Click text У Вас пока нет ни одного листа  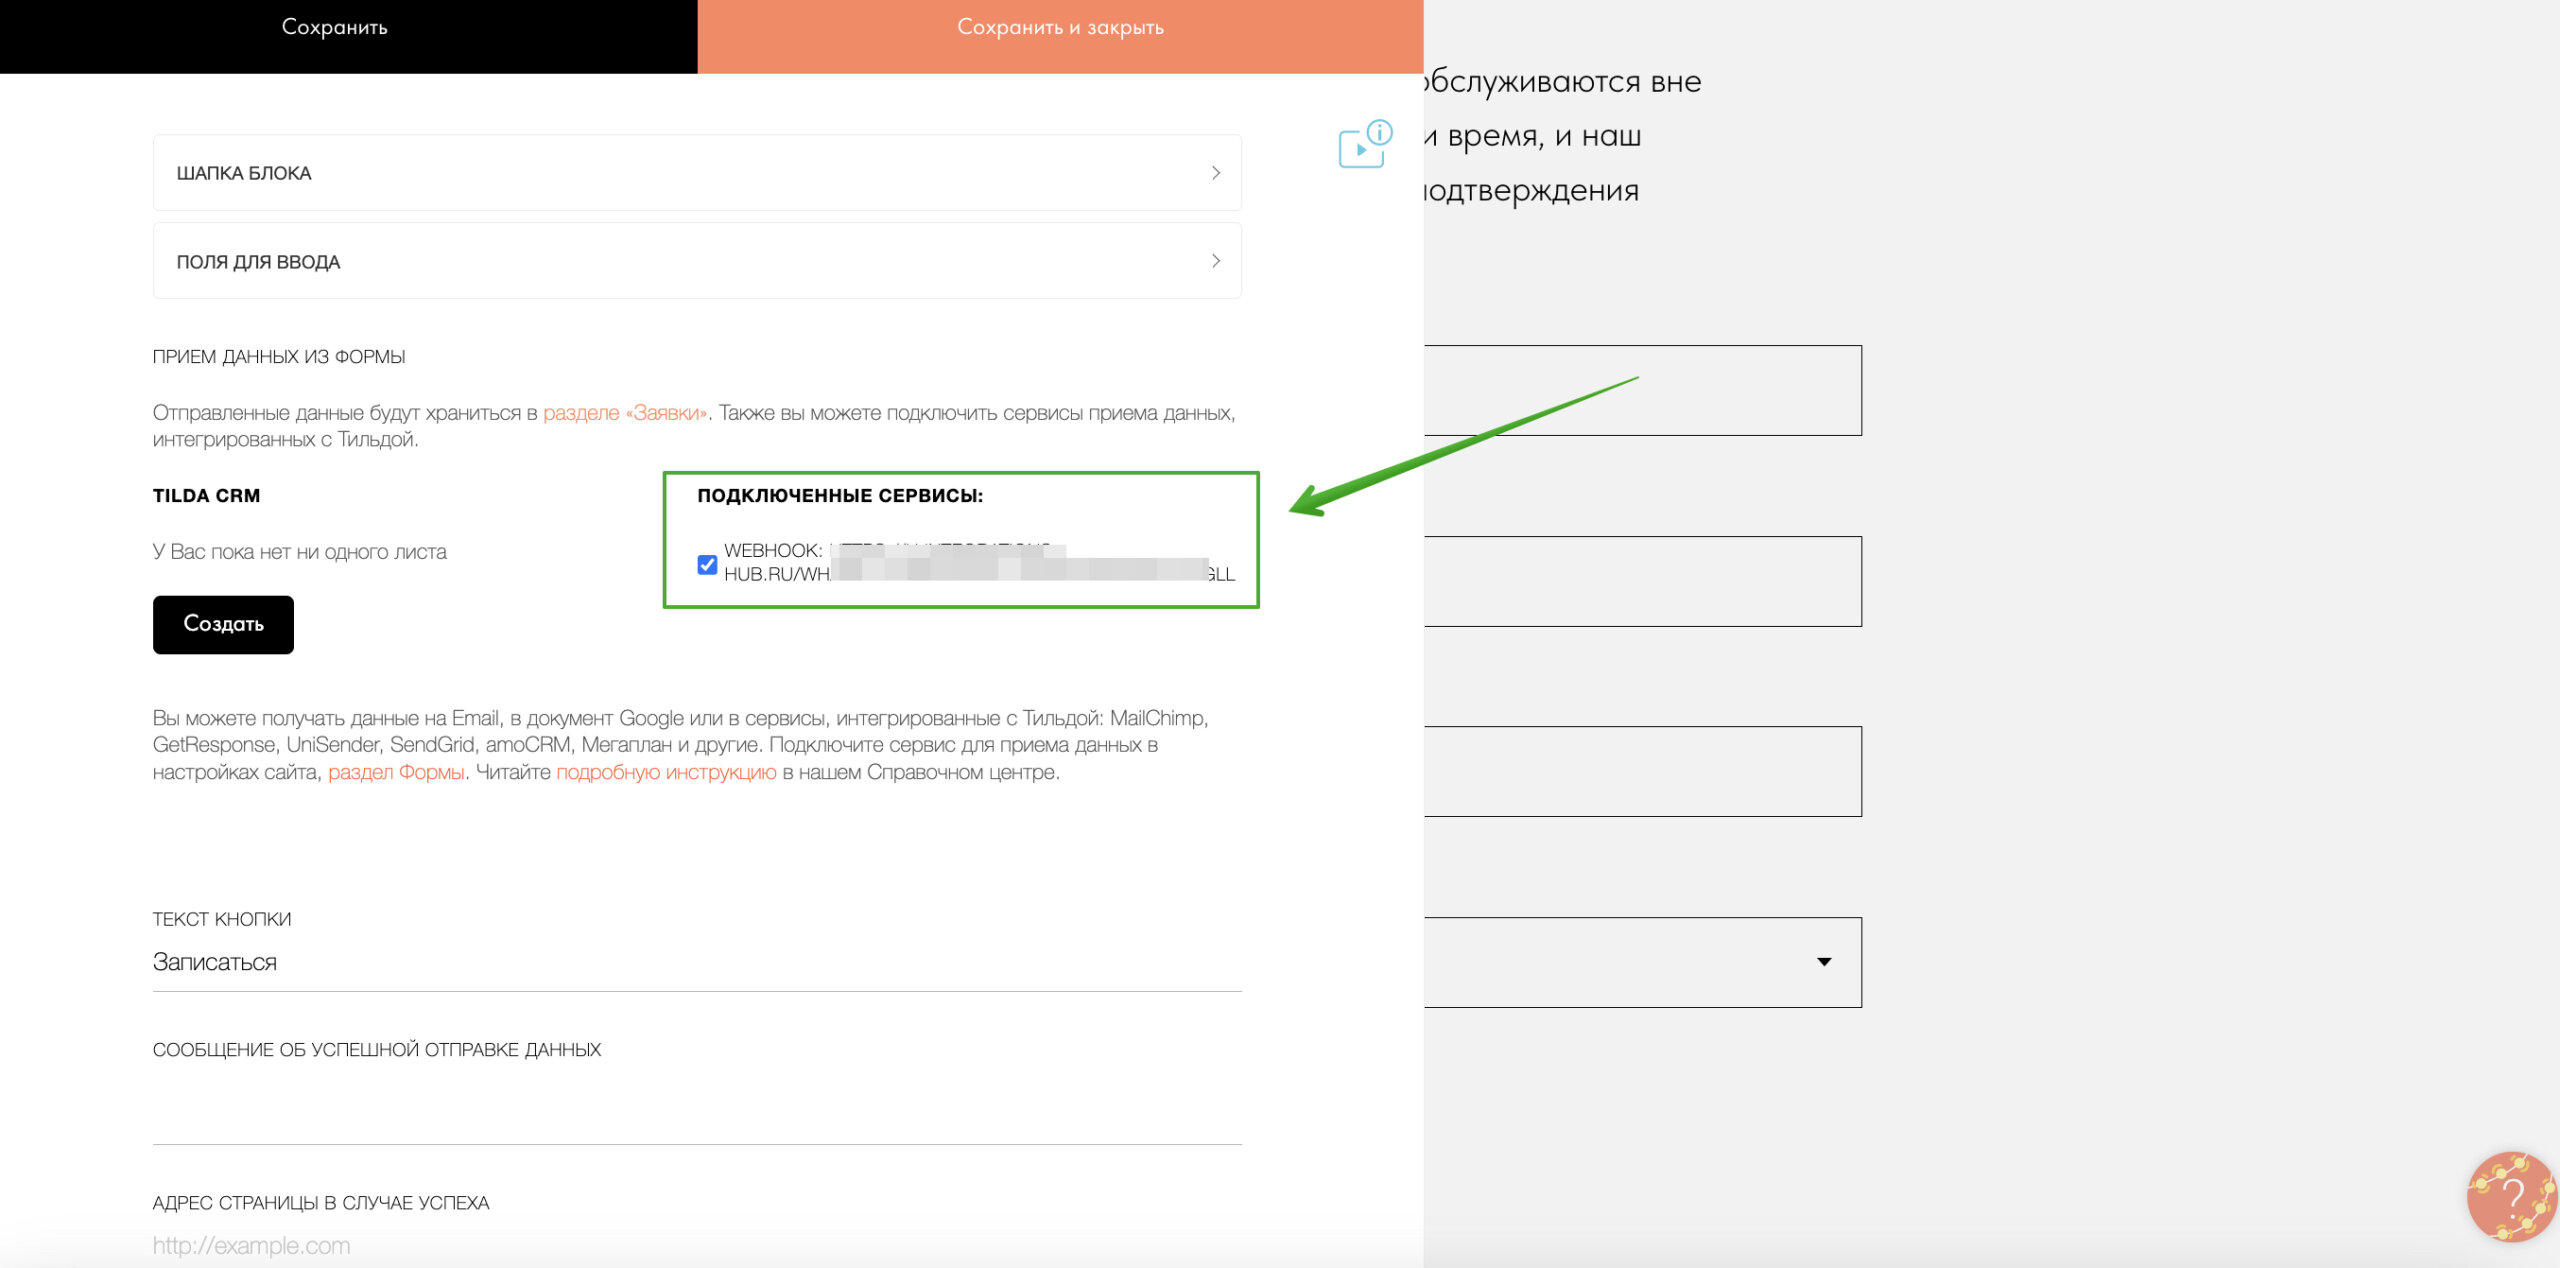300,551
